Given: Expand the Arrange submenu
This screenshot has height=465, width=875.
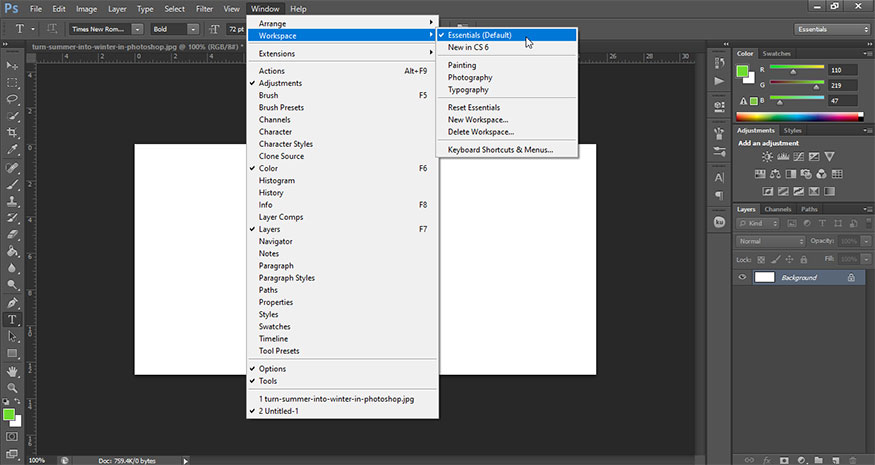Looking at the screenshot, I should 343,23.
